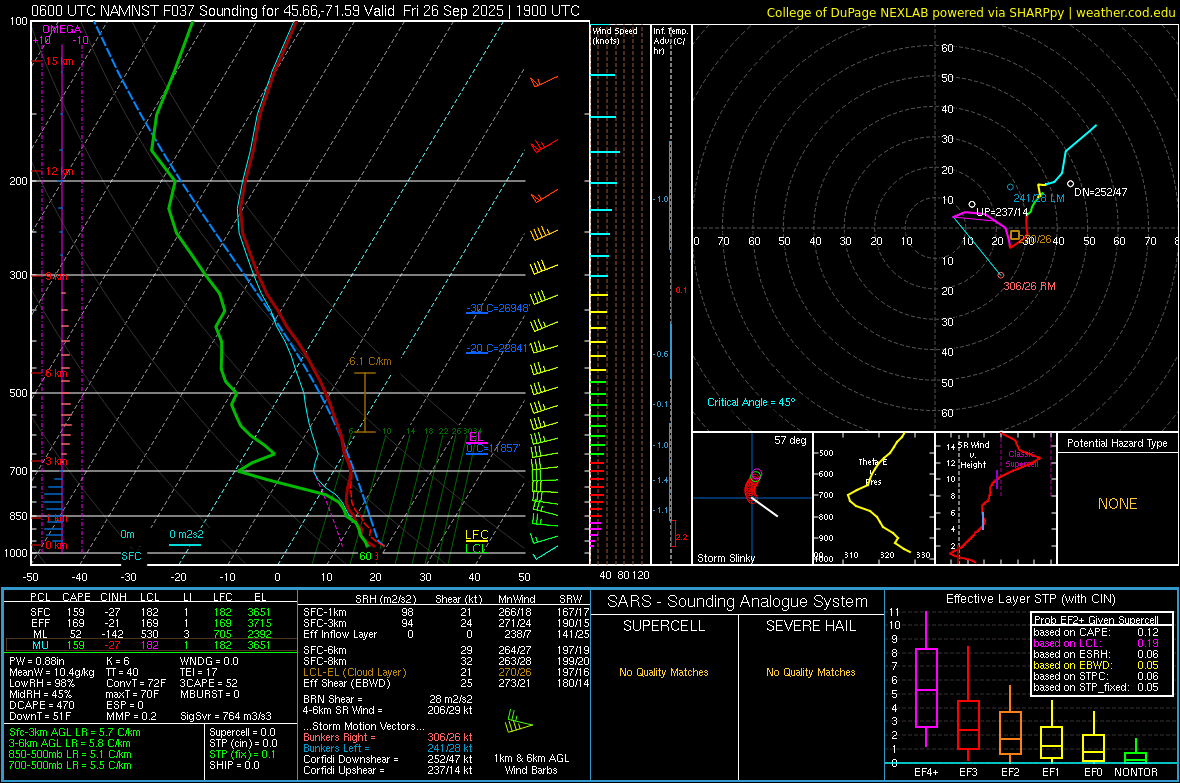
Task: Click the NONE hazard type text
Action: (1117, 504)
